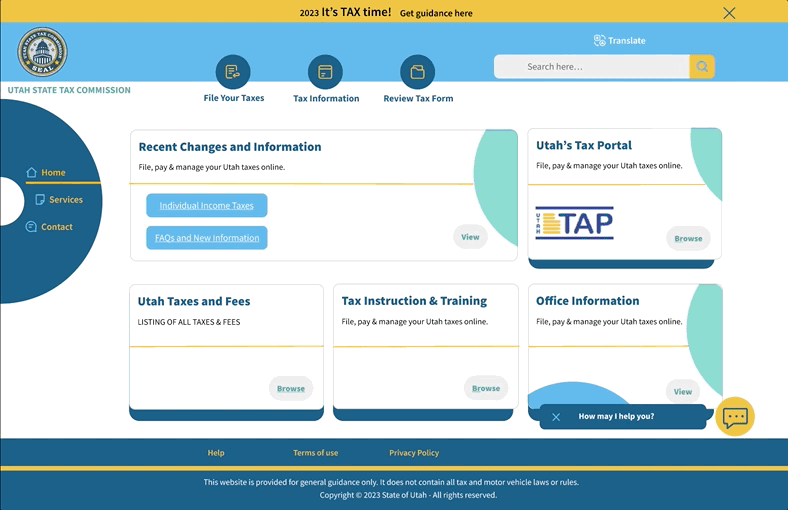Click the search magnifier button
This screenshot has width=788, height=510.
coord(702,67)
